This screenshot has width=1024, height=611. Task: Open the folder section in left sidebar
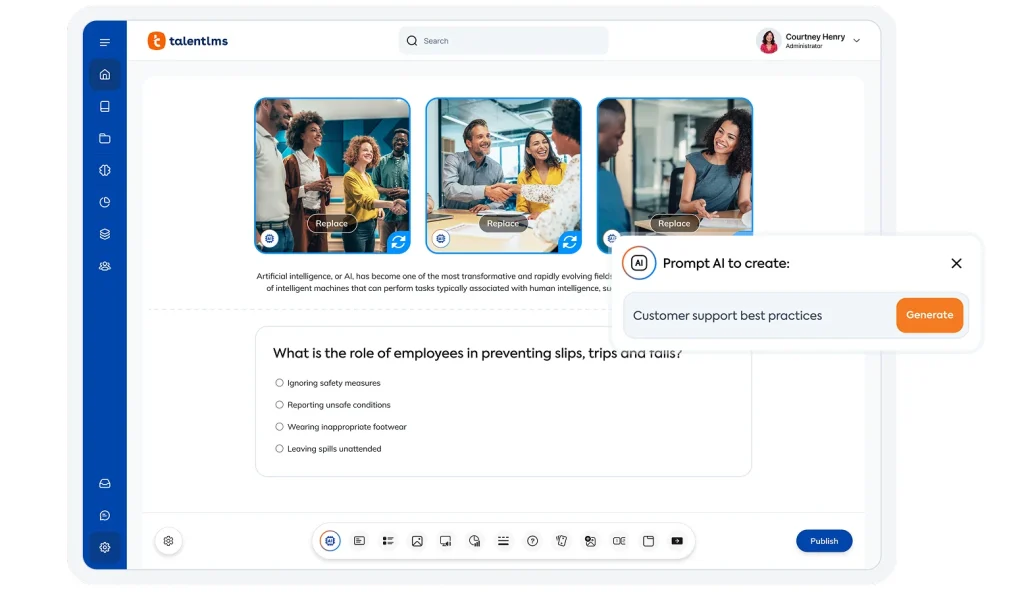tap(105, 139)
